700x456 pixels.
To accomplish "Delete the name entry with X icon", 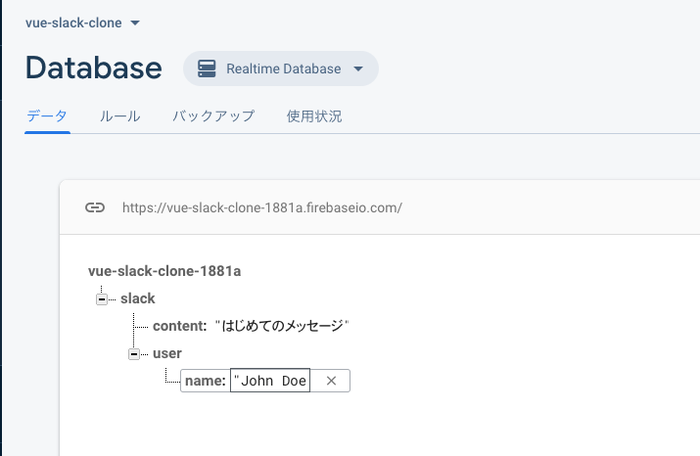I will pos(331,381).
